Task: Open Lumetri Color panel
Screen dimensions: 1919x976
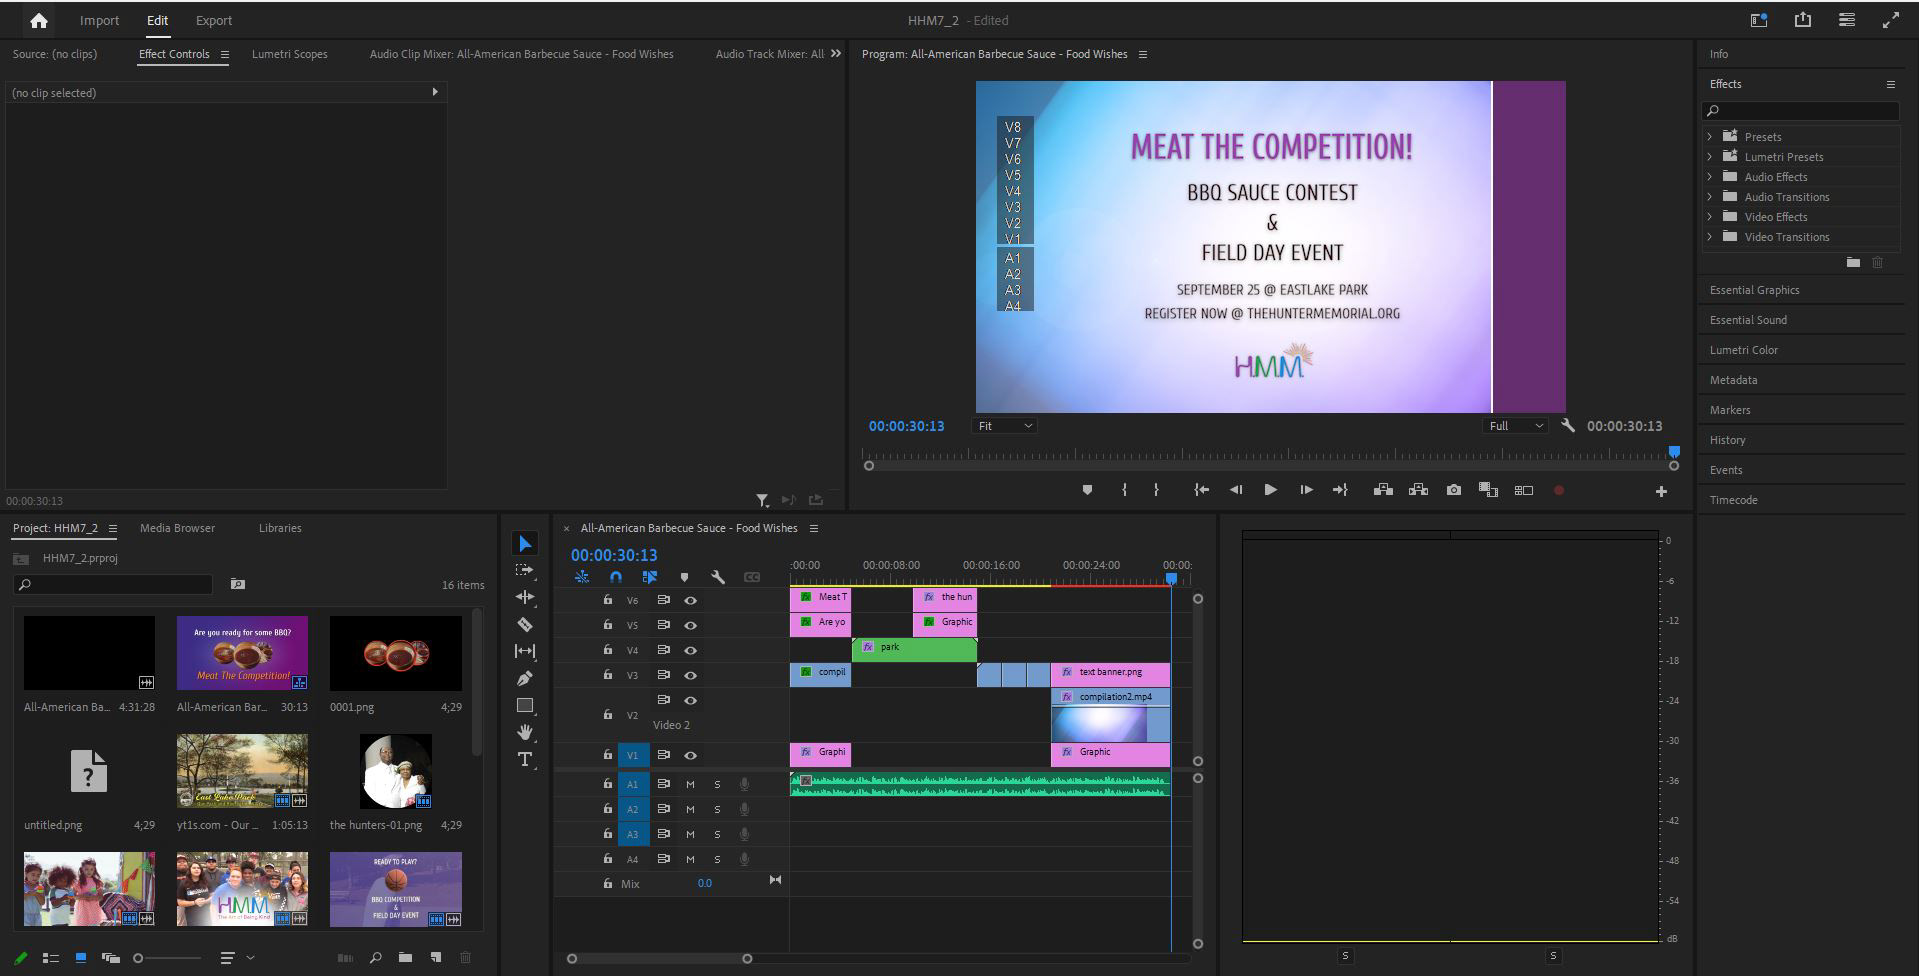Action: [1743, 350]
